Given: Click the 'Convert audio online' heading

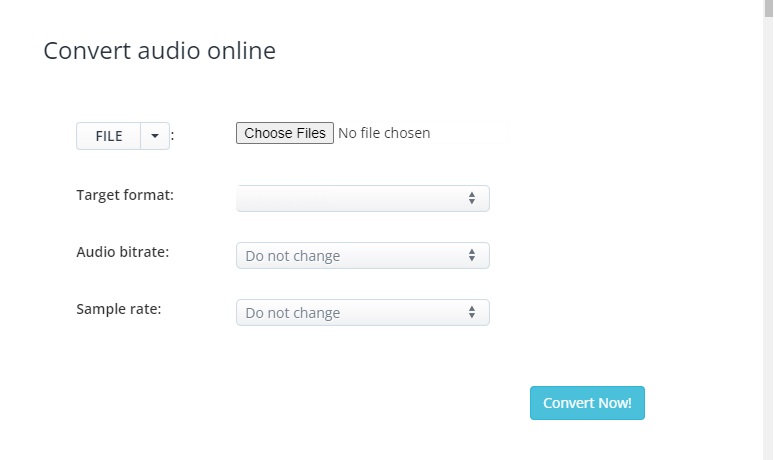Looking at the screenshot, I should (159, 50).
